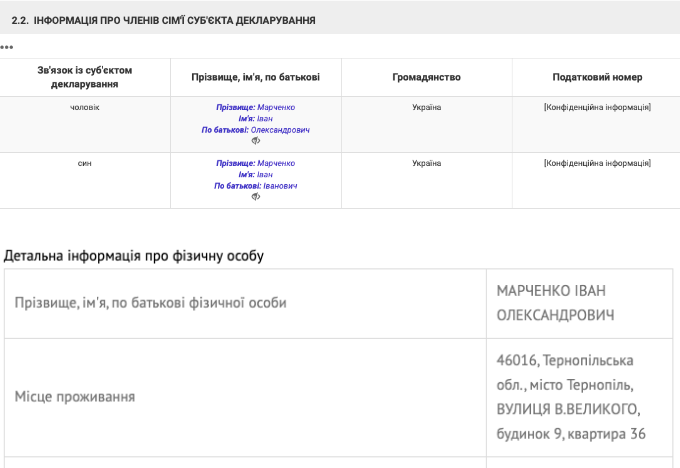Screen dimensions: 680x468
Task: Click the "син" relation cell
Action: 85,163
